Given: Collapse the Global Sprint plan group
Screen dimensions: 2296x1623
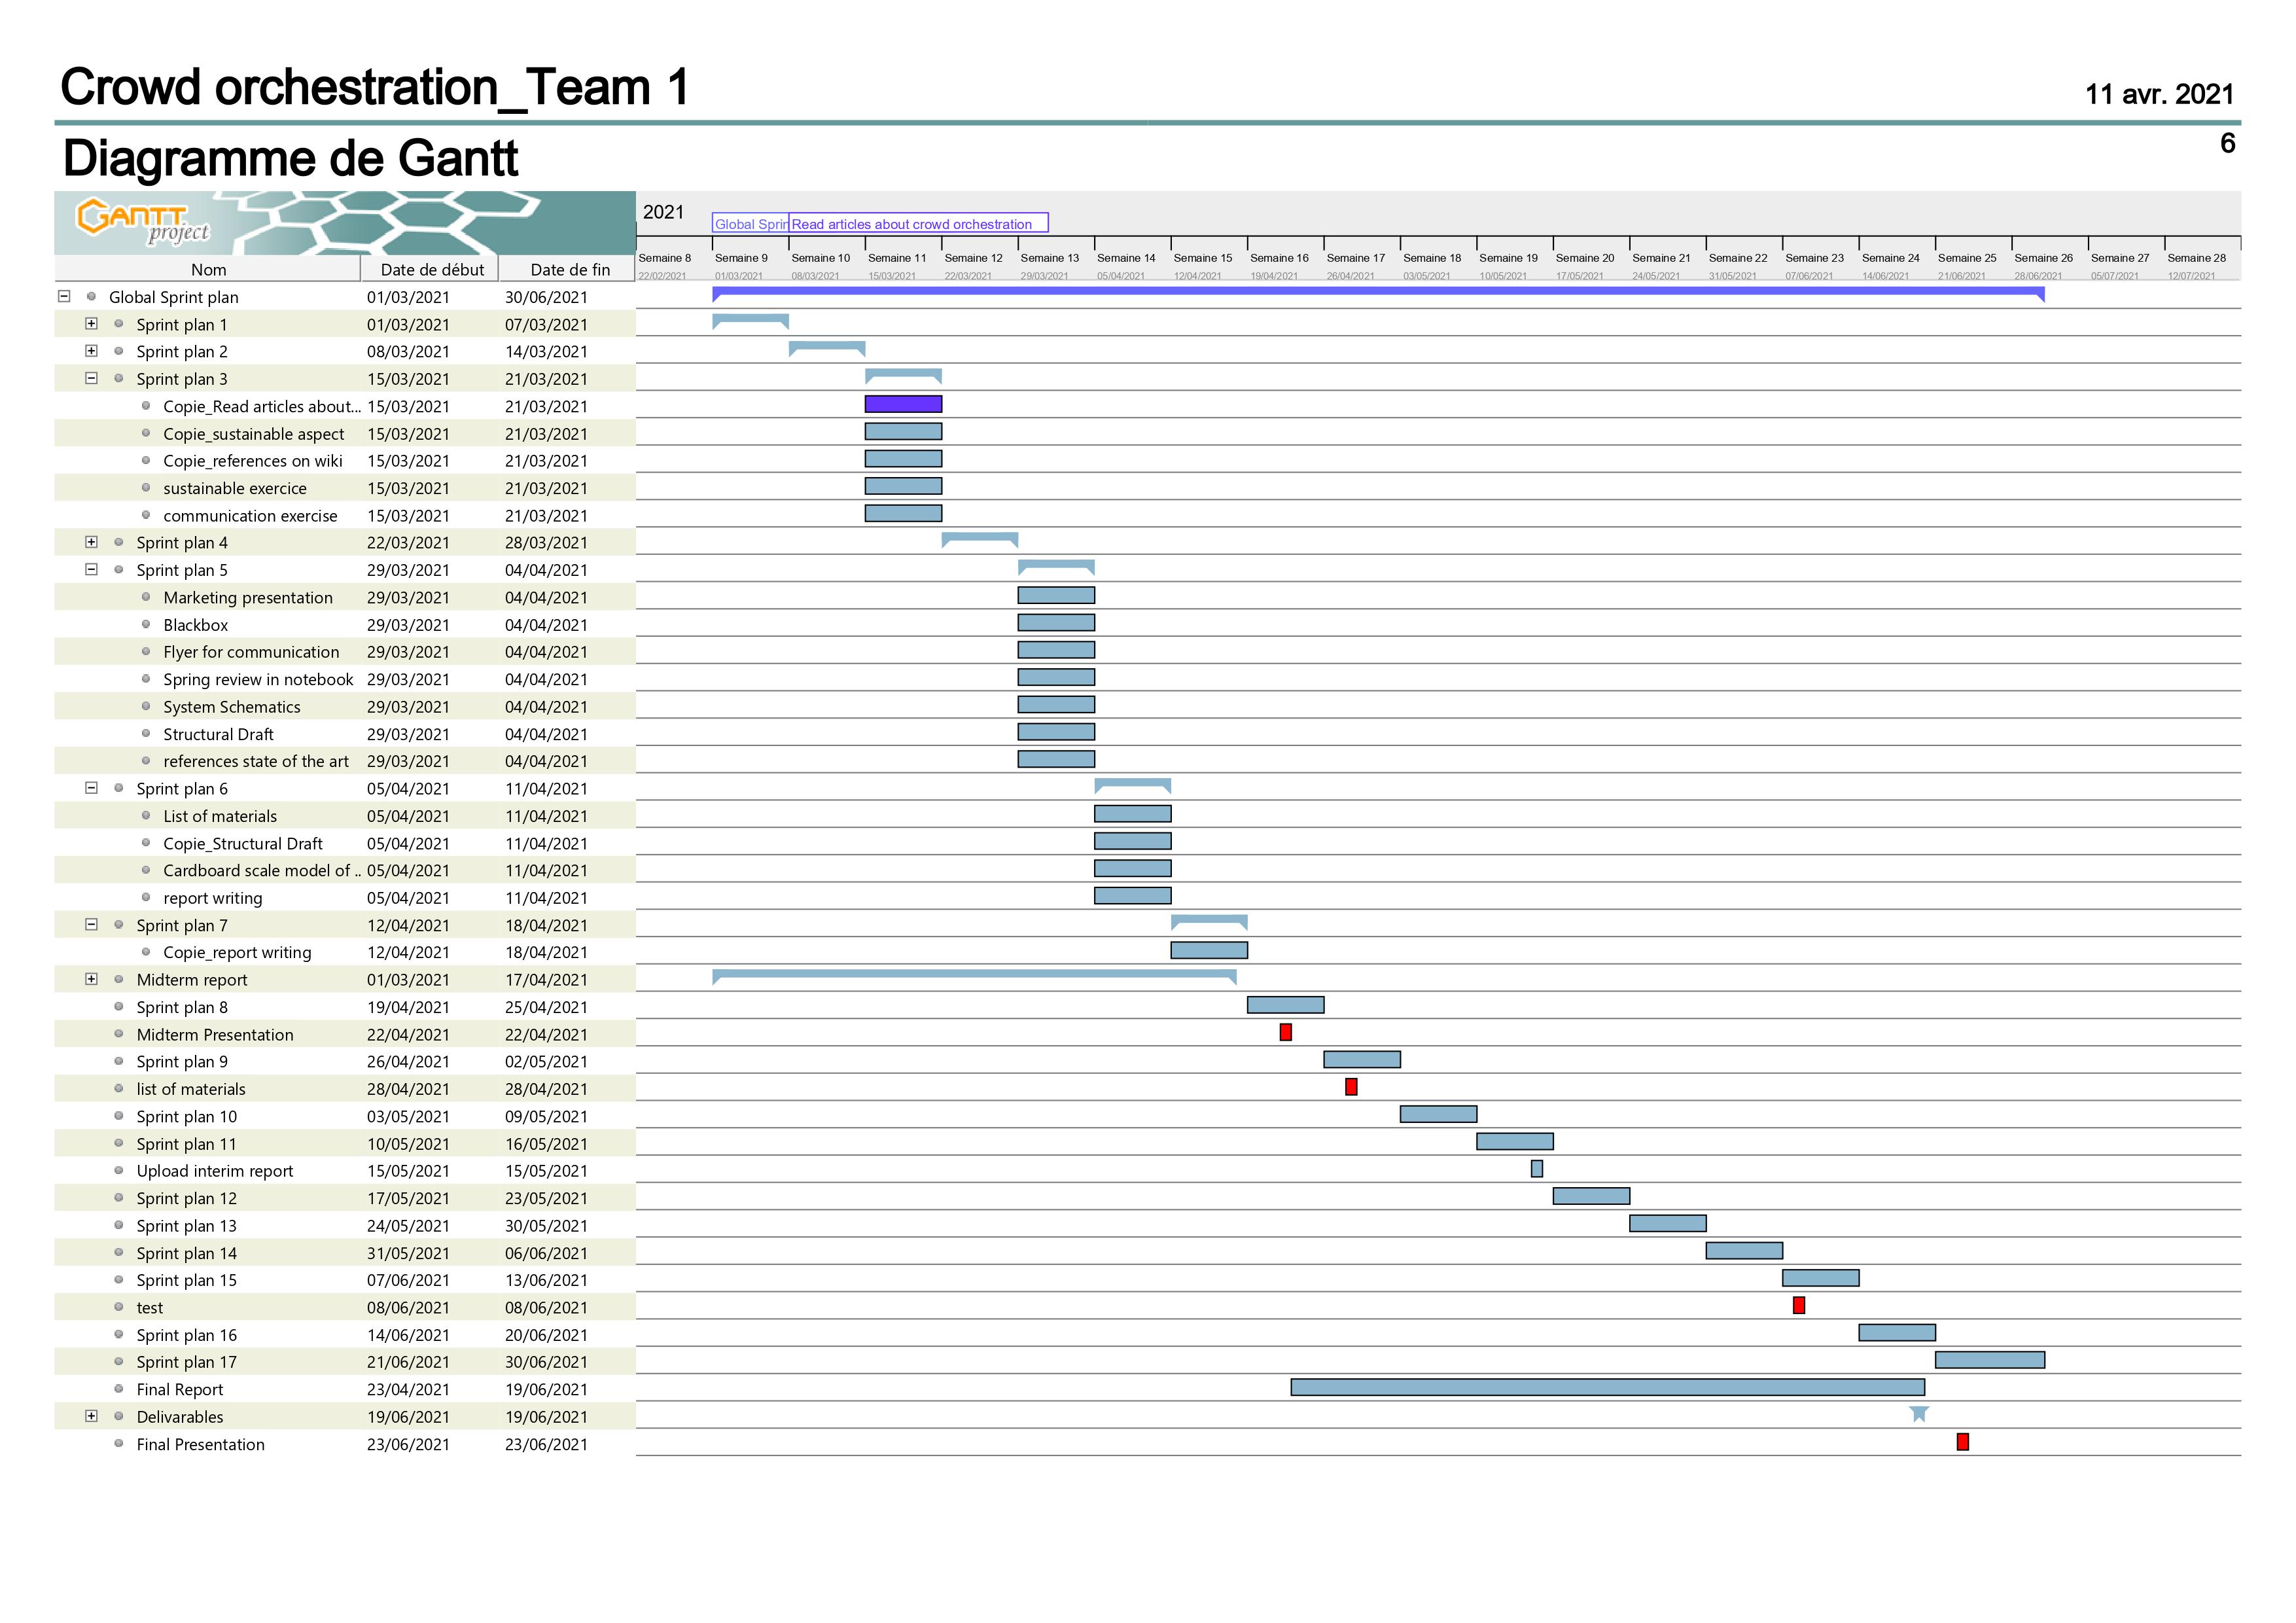Looking at the screenshot, I should tap(64, 296).
